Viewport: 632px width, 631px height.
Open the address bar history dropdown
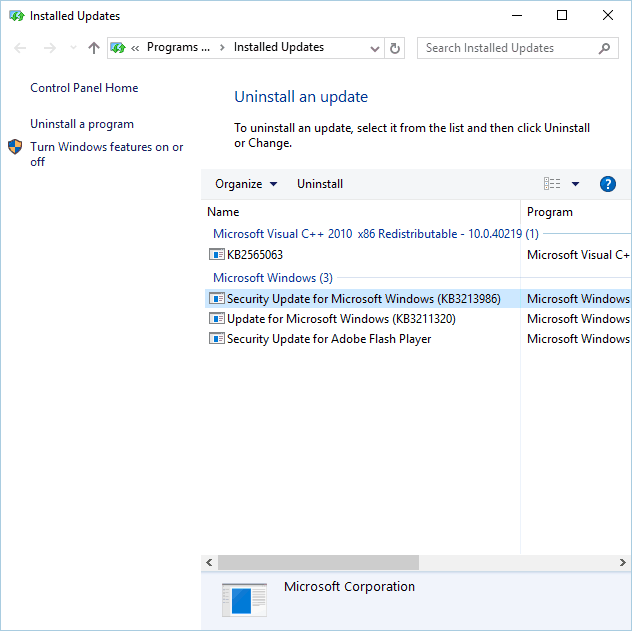click(375, 48)
